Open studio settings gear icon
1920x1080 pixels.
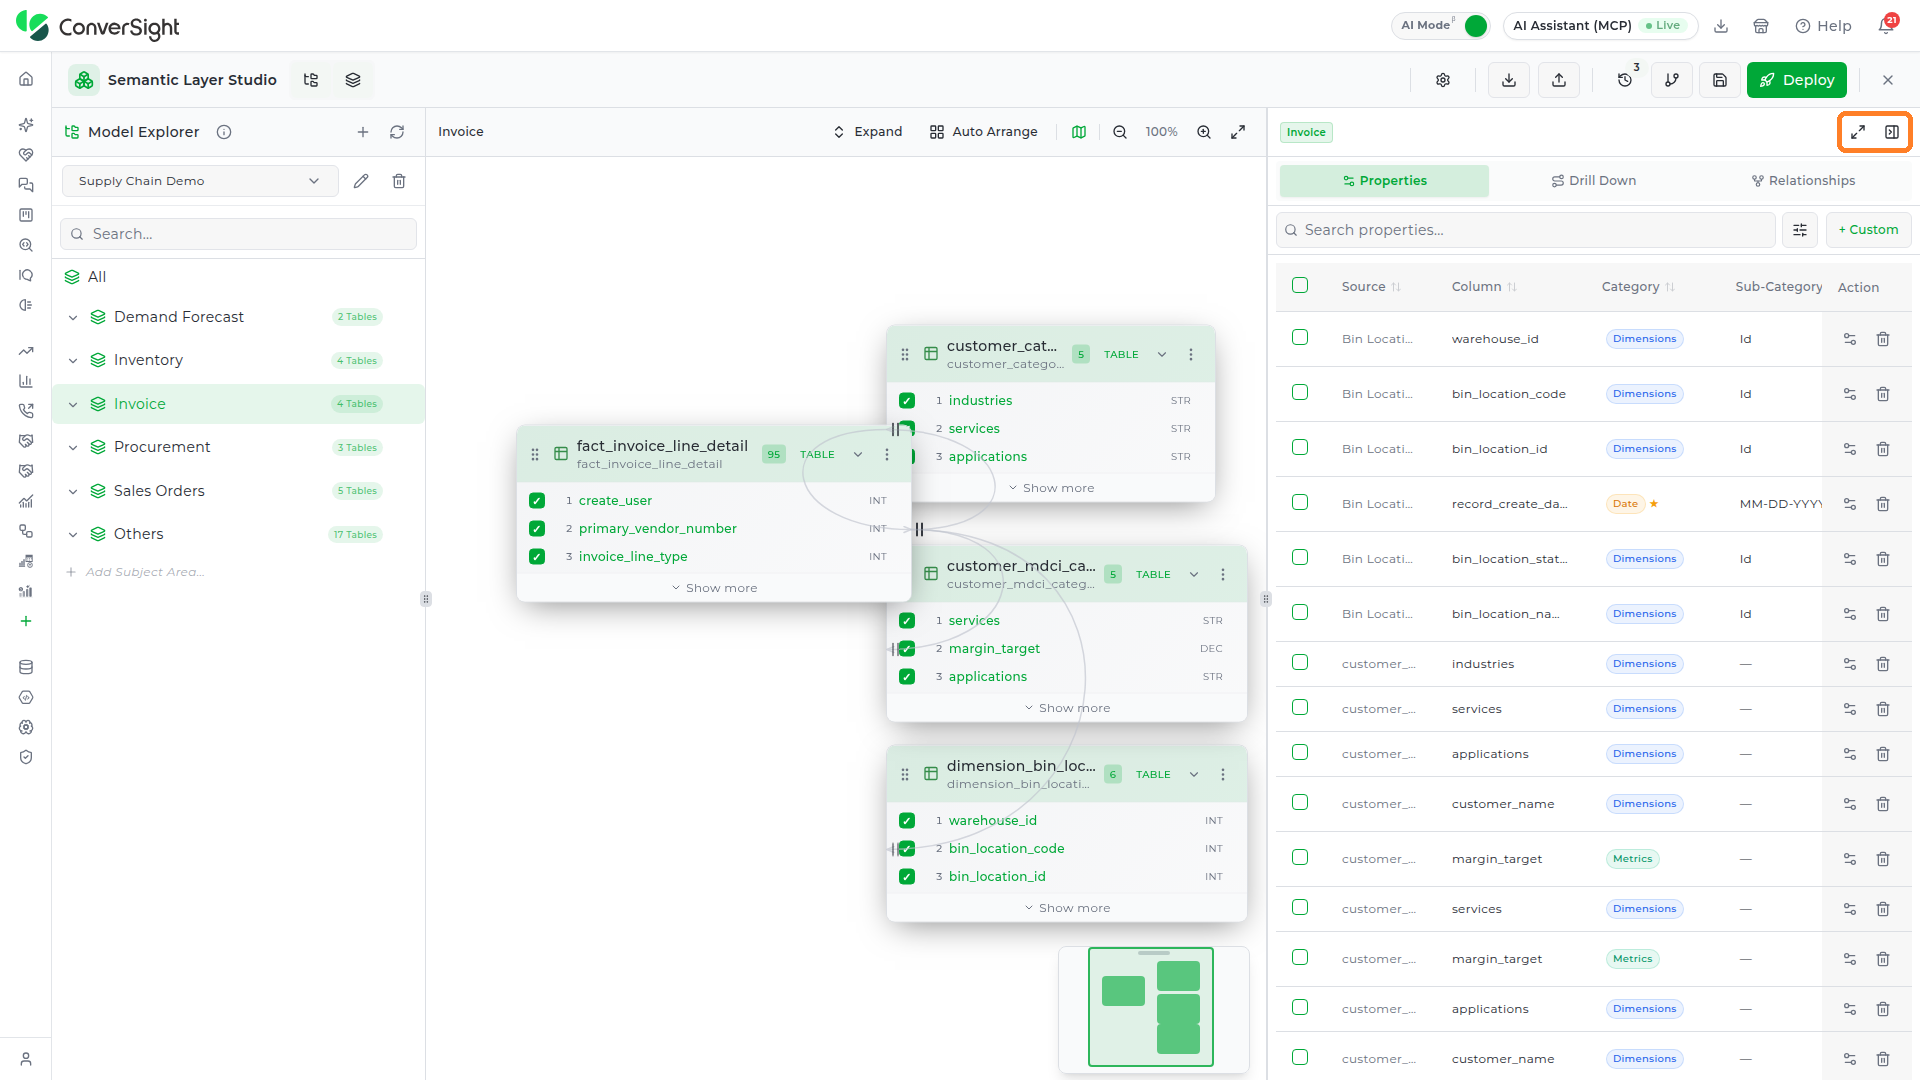1443,80
